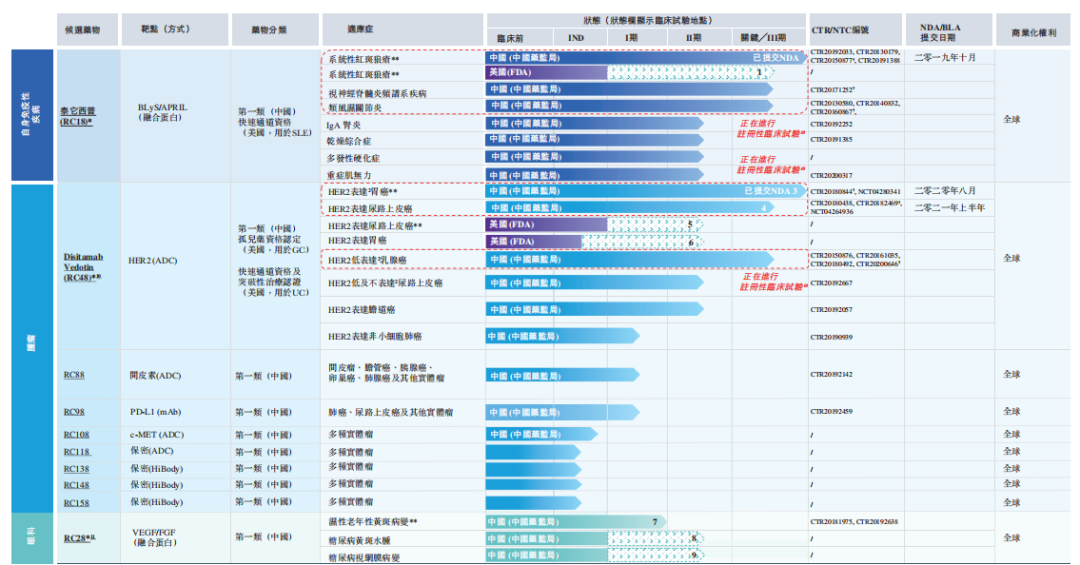Viewport: 1080px width, 565px height.
Task: Click the 乾燥綜合症 indication
Action: pyautogui.click(x=349, y=141)
